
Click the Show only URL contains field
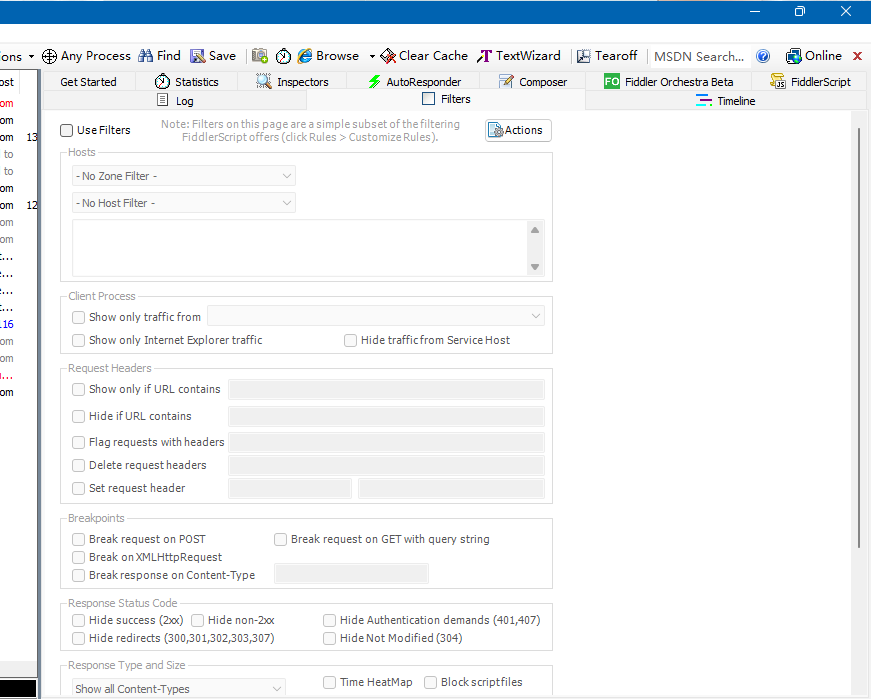[386, 390]
